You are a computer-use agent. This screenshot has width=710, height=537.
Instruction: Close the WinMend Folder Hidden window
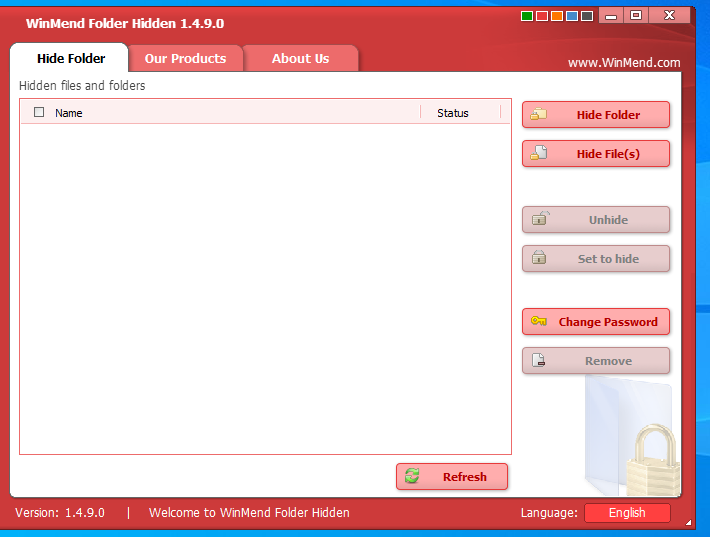[669, 15]
